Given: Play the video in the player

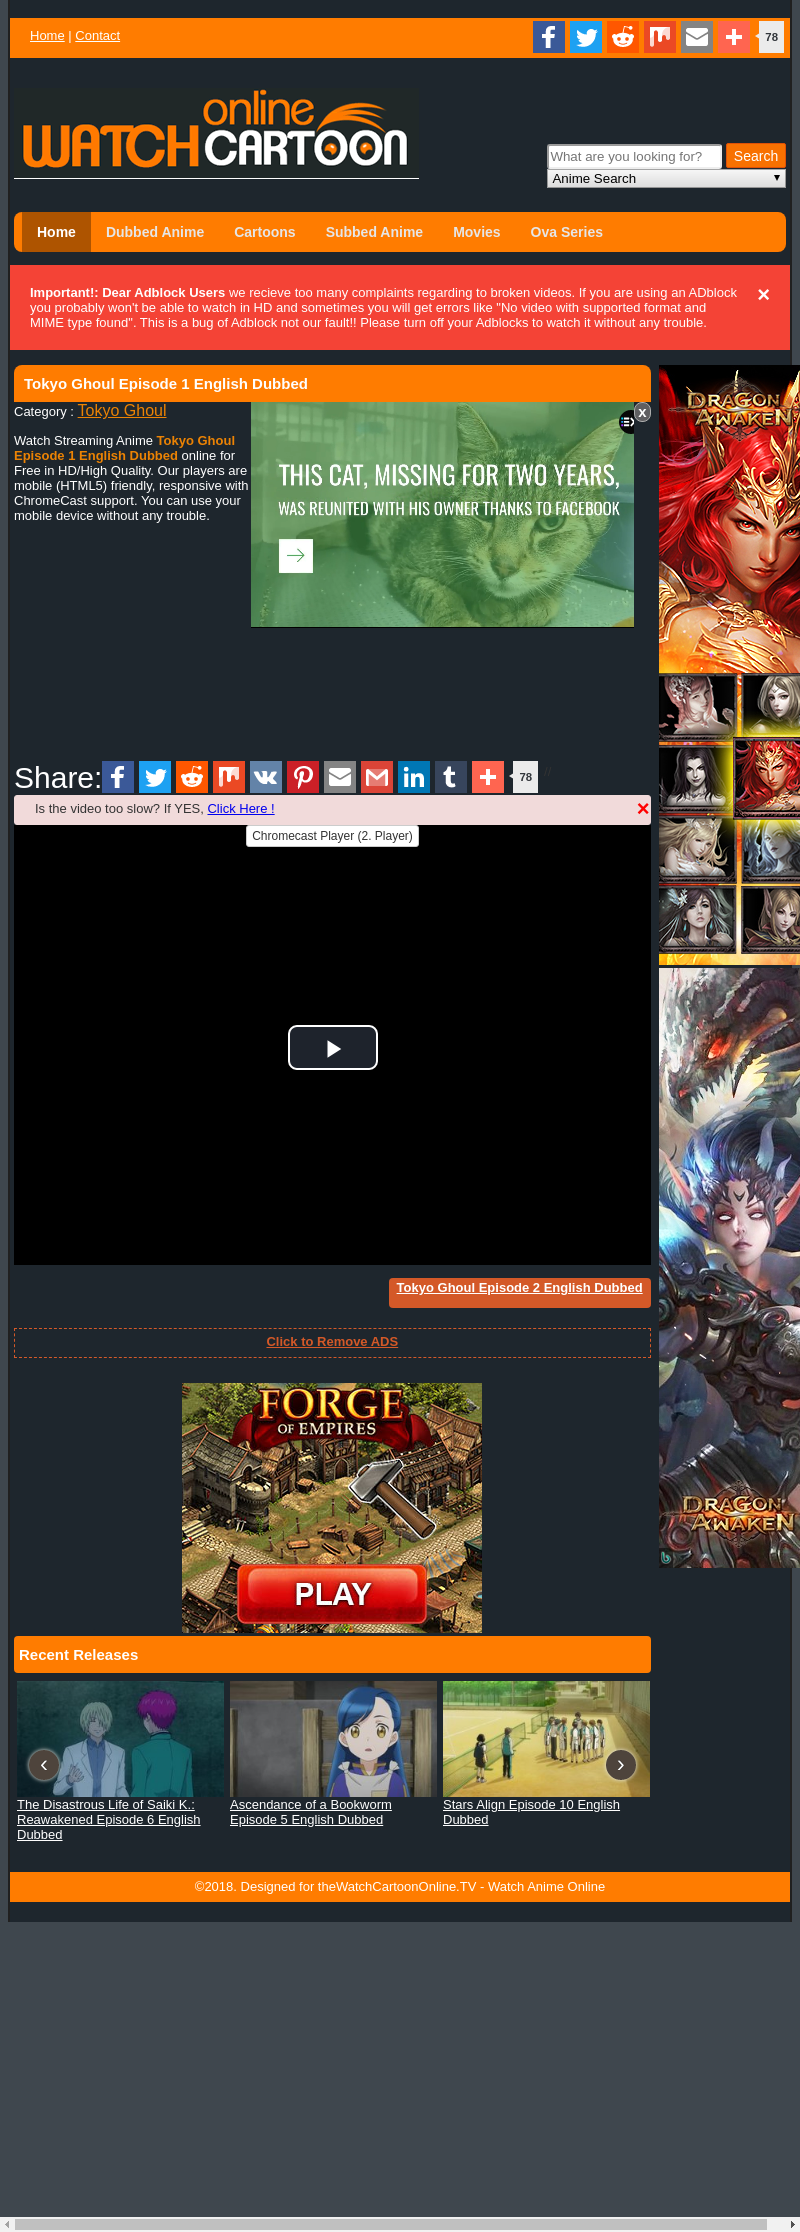Looking at the screenshot, I should pyautogui.click(x=333, y=1048).
